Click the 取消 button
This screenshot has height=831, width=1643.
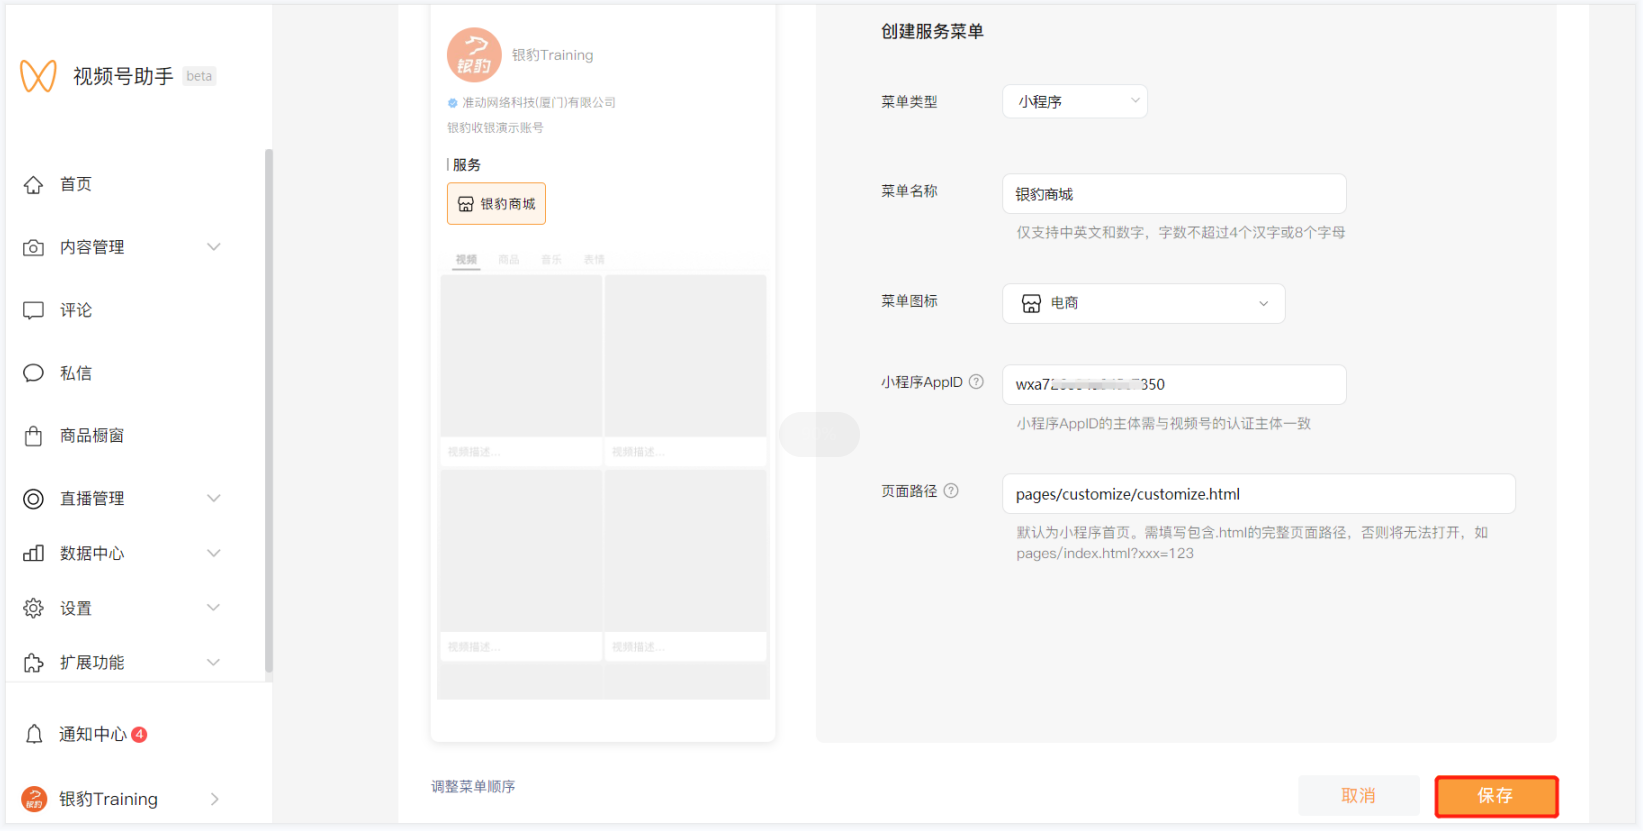(x=1358, y=796)
